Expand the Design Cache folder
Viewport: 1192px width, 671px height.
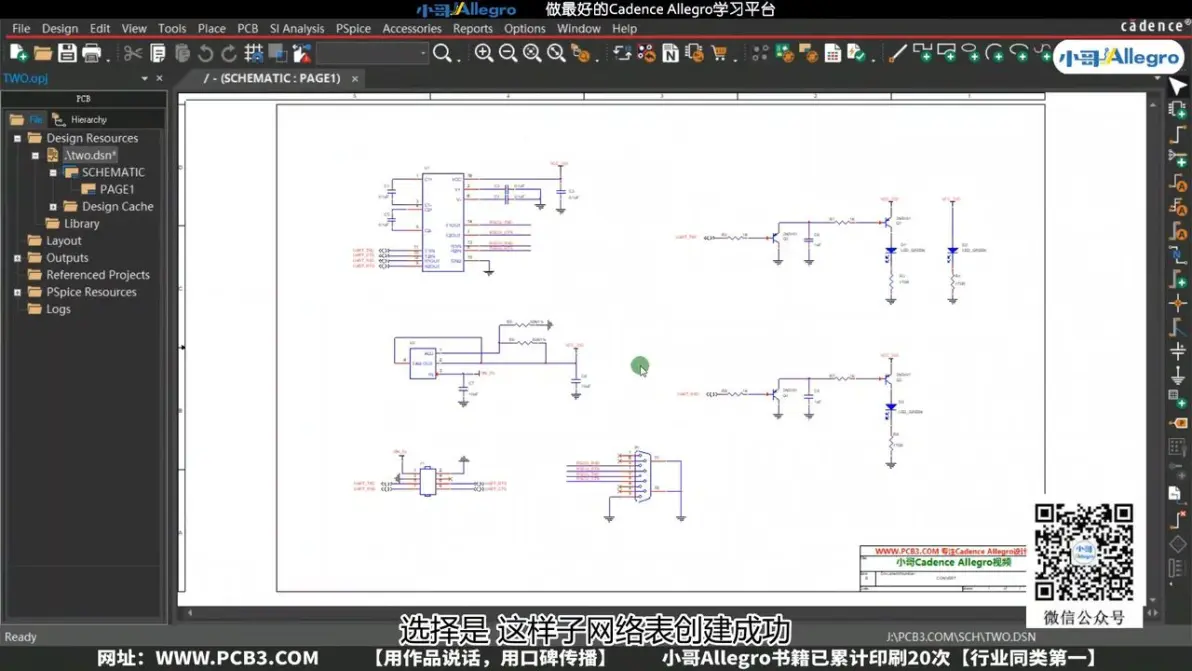[x=53, y=207]
